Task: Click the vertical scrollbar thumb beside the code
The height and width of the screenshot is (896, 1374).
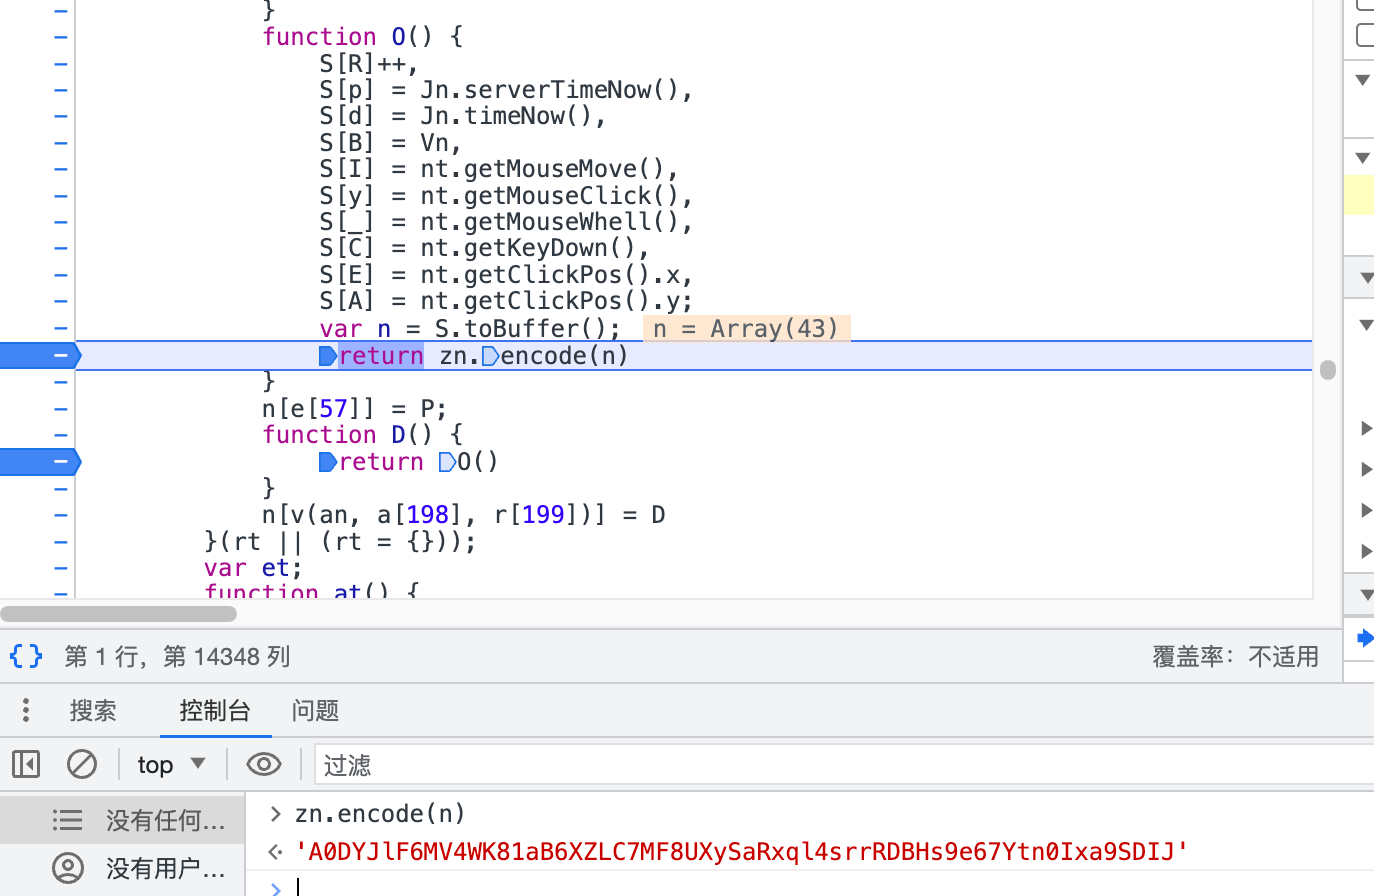Action: [1328, 370]
